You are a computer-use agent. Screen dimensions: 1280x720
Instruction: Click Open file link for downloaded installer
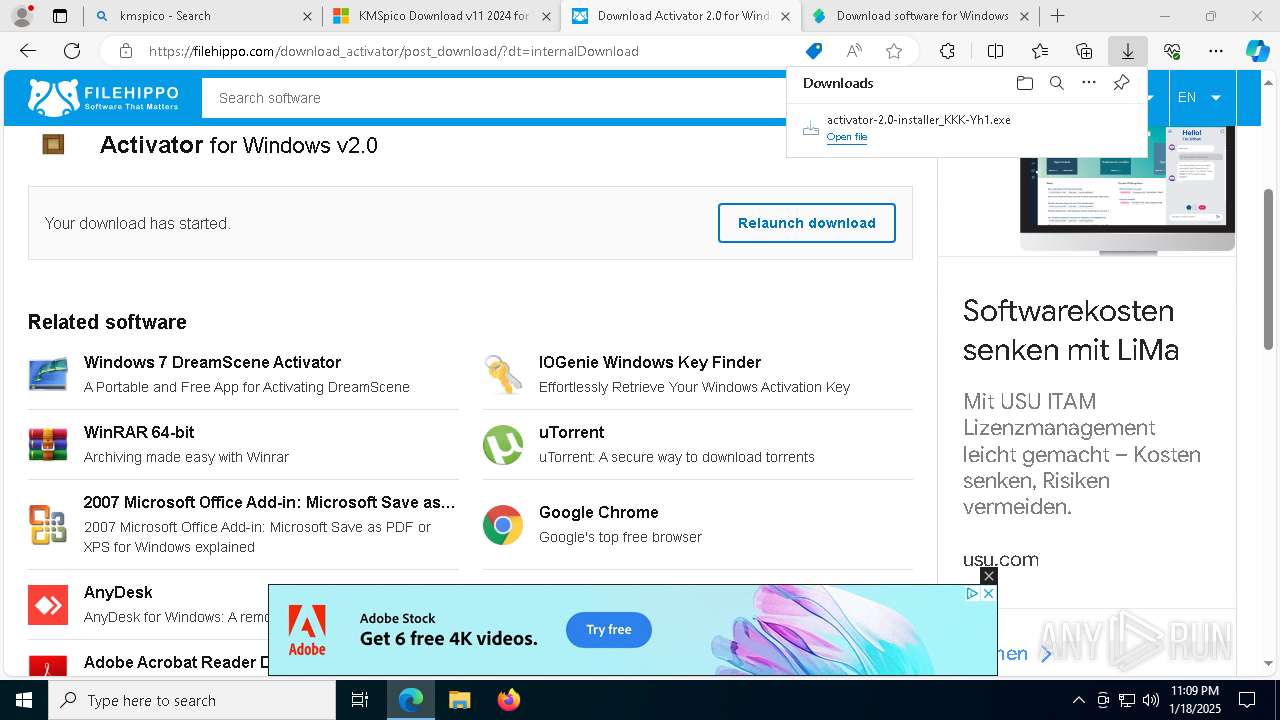846,137
